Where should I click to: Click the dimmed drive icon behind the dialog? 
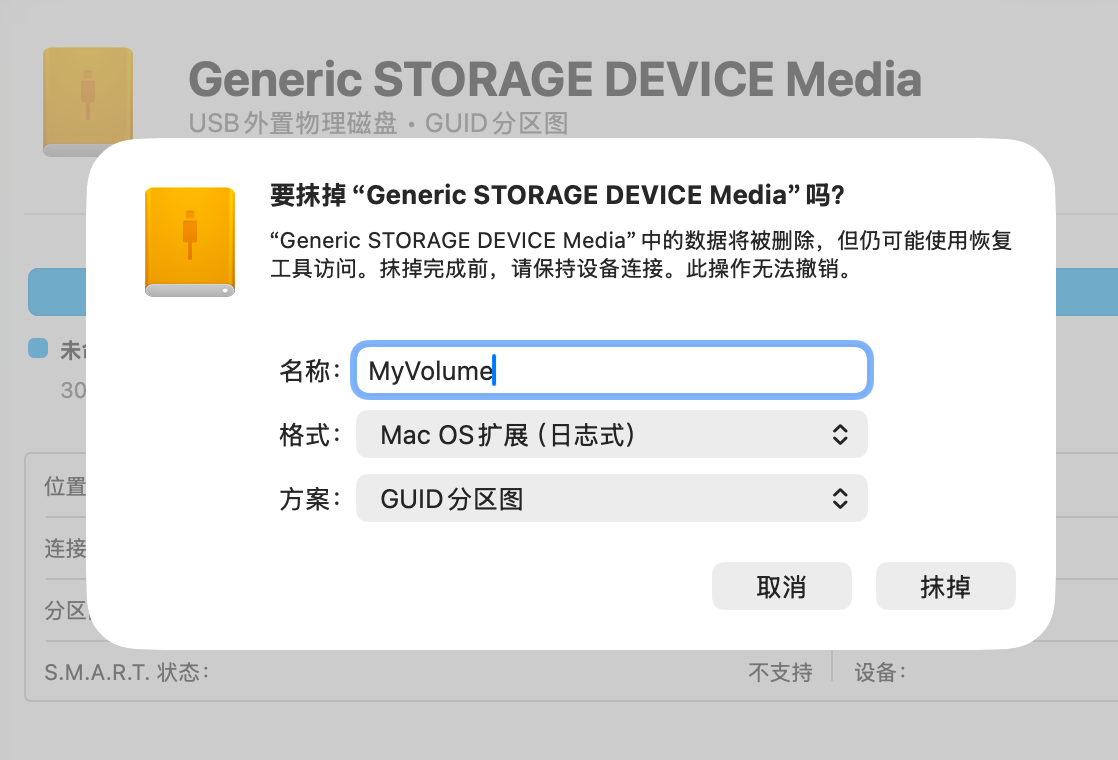pyautogui.click(x=88, y=100)
